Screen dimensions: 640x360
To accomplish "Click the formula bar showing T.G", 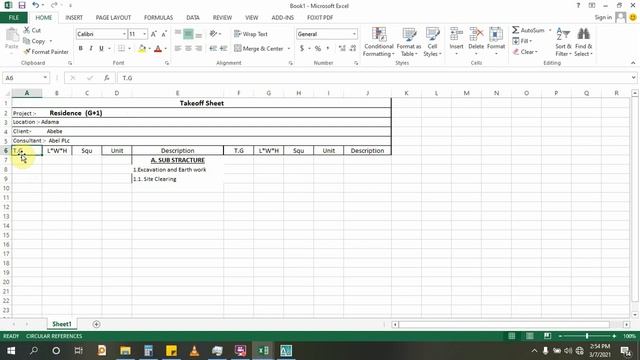I will [x=375, y=78].
